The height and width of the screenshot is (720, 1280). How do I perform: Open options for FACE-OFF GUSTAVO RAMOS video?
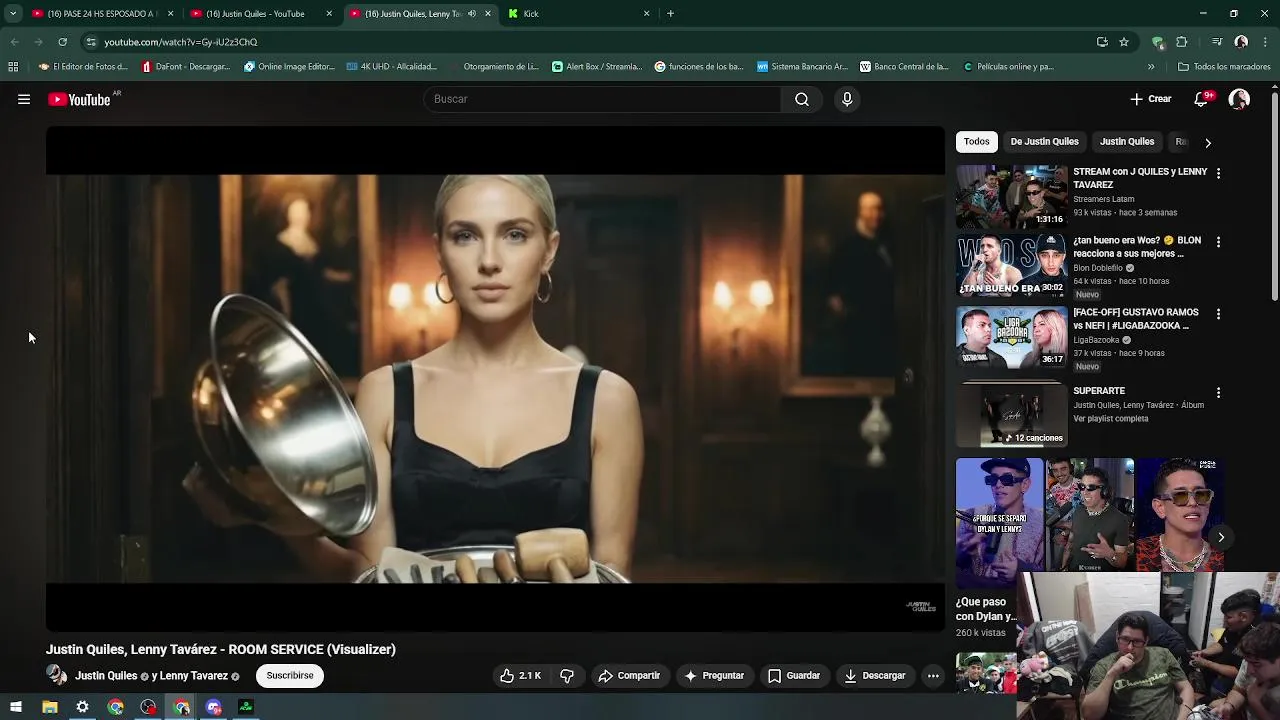[1218, 314]
